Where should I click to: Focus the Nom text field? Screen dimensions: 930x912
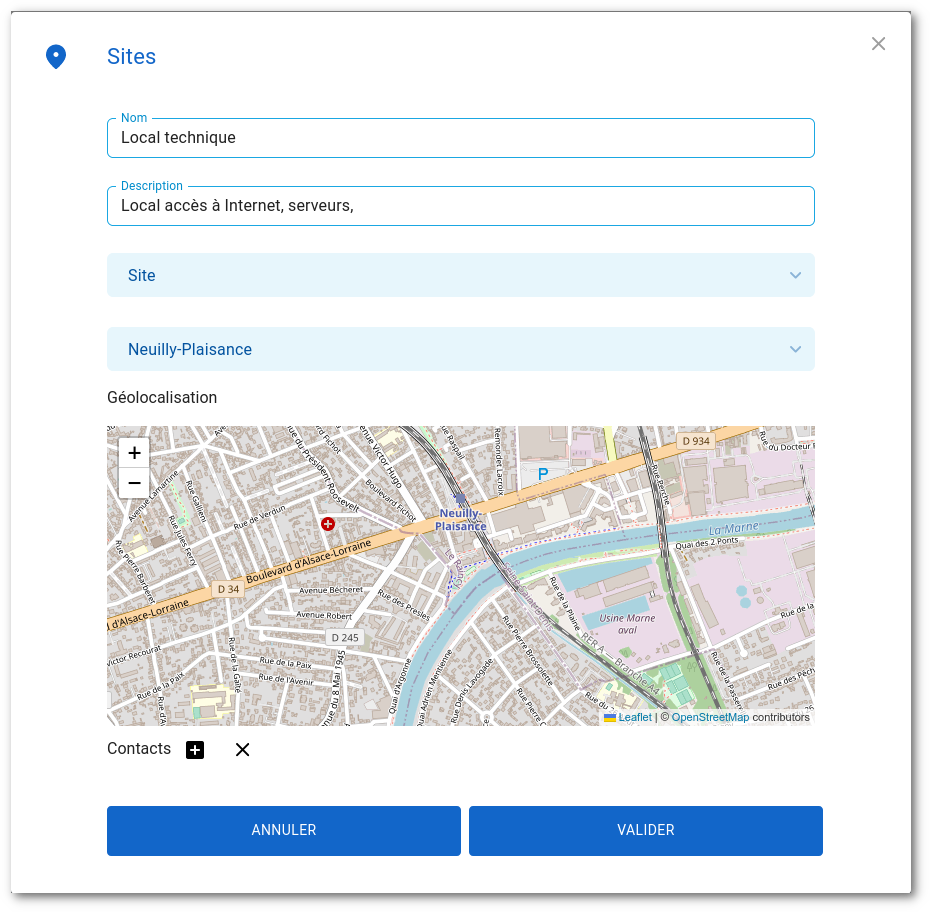tap(460, 138)
